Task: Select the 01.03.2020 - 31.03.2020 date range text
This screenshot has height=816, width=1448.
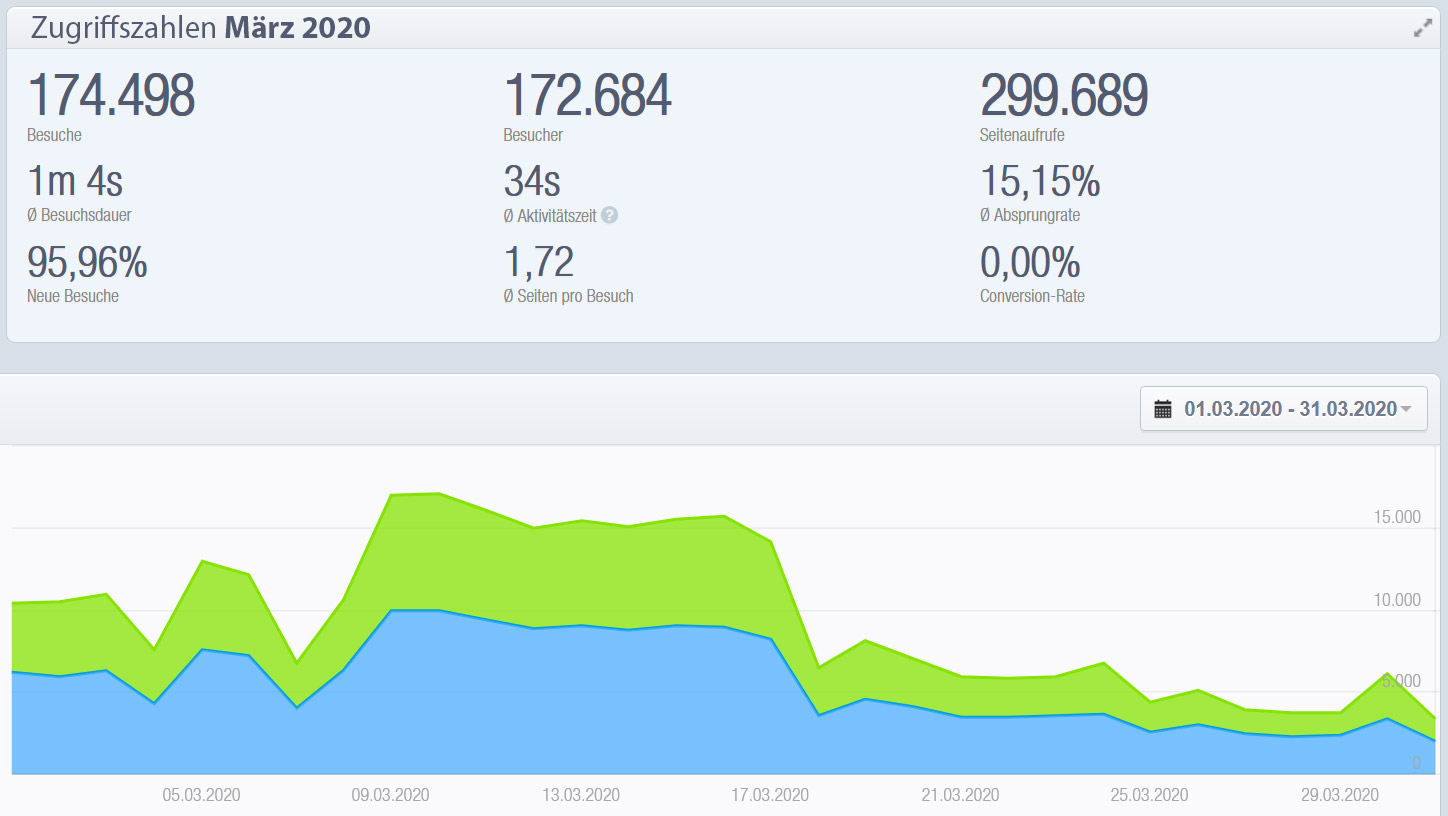Action: coord(1289,409)
